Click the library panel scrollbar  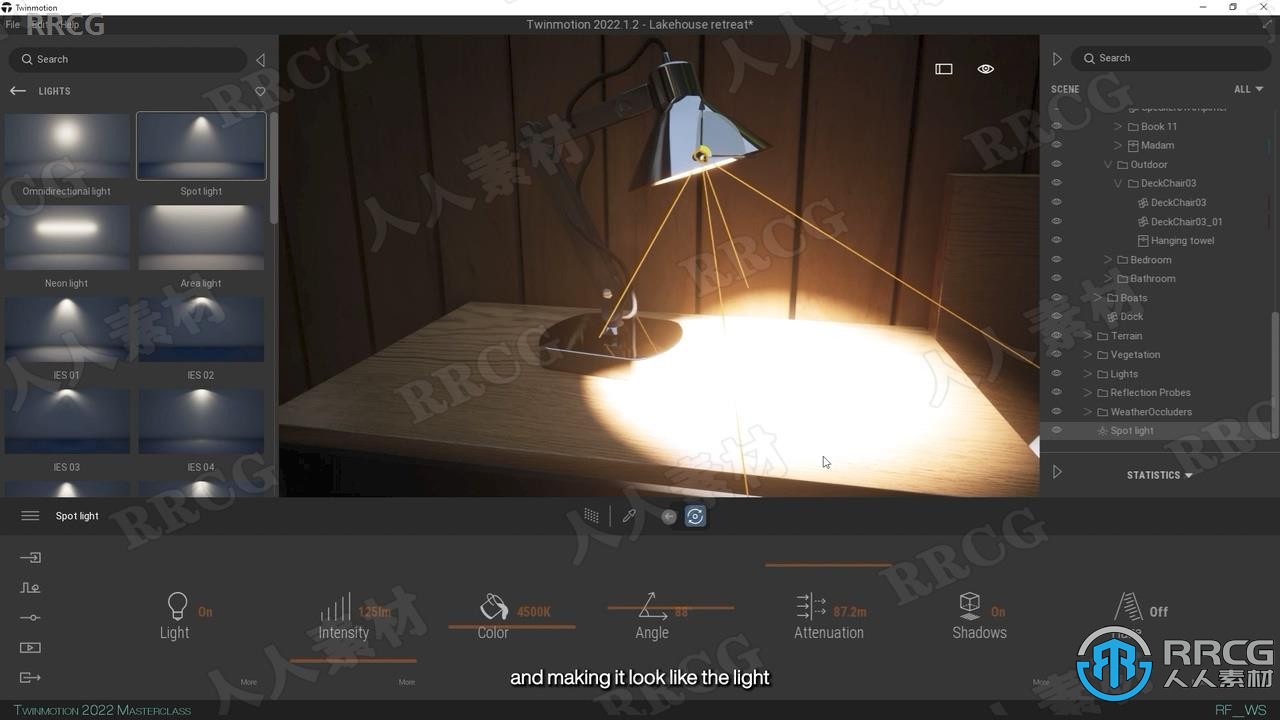(274, 166)
